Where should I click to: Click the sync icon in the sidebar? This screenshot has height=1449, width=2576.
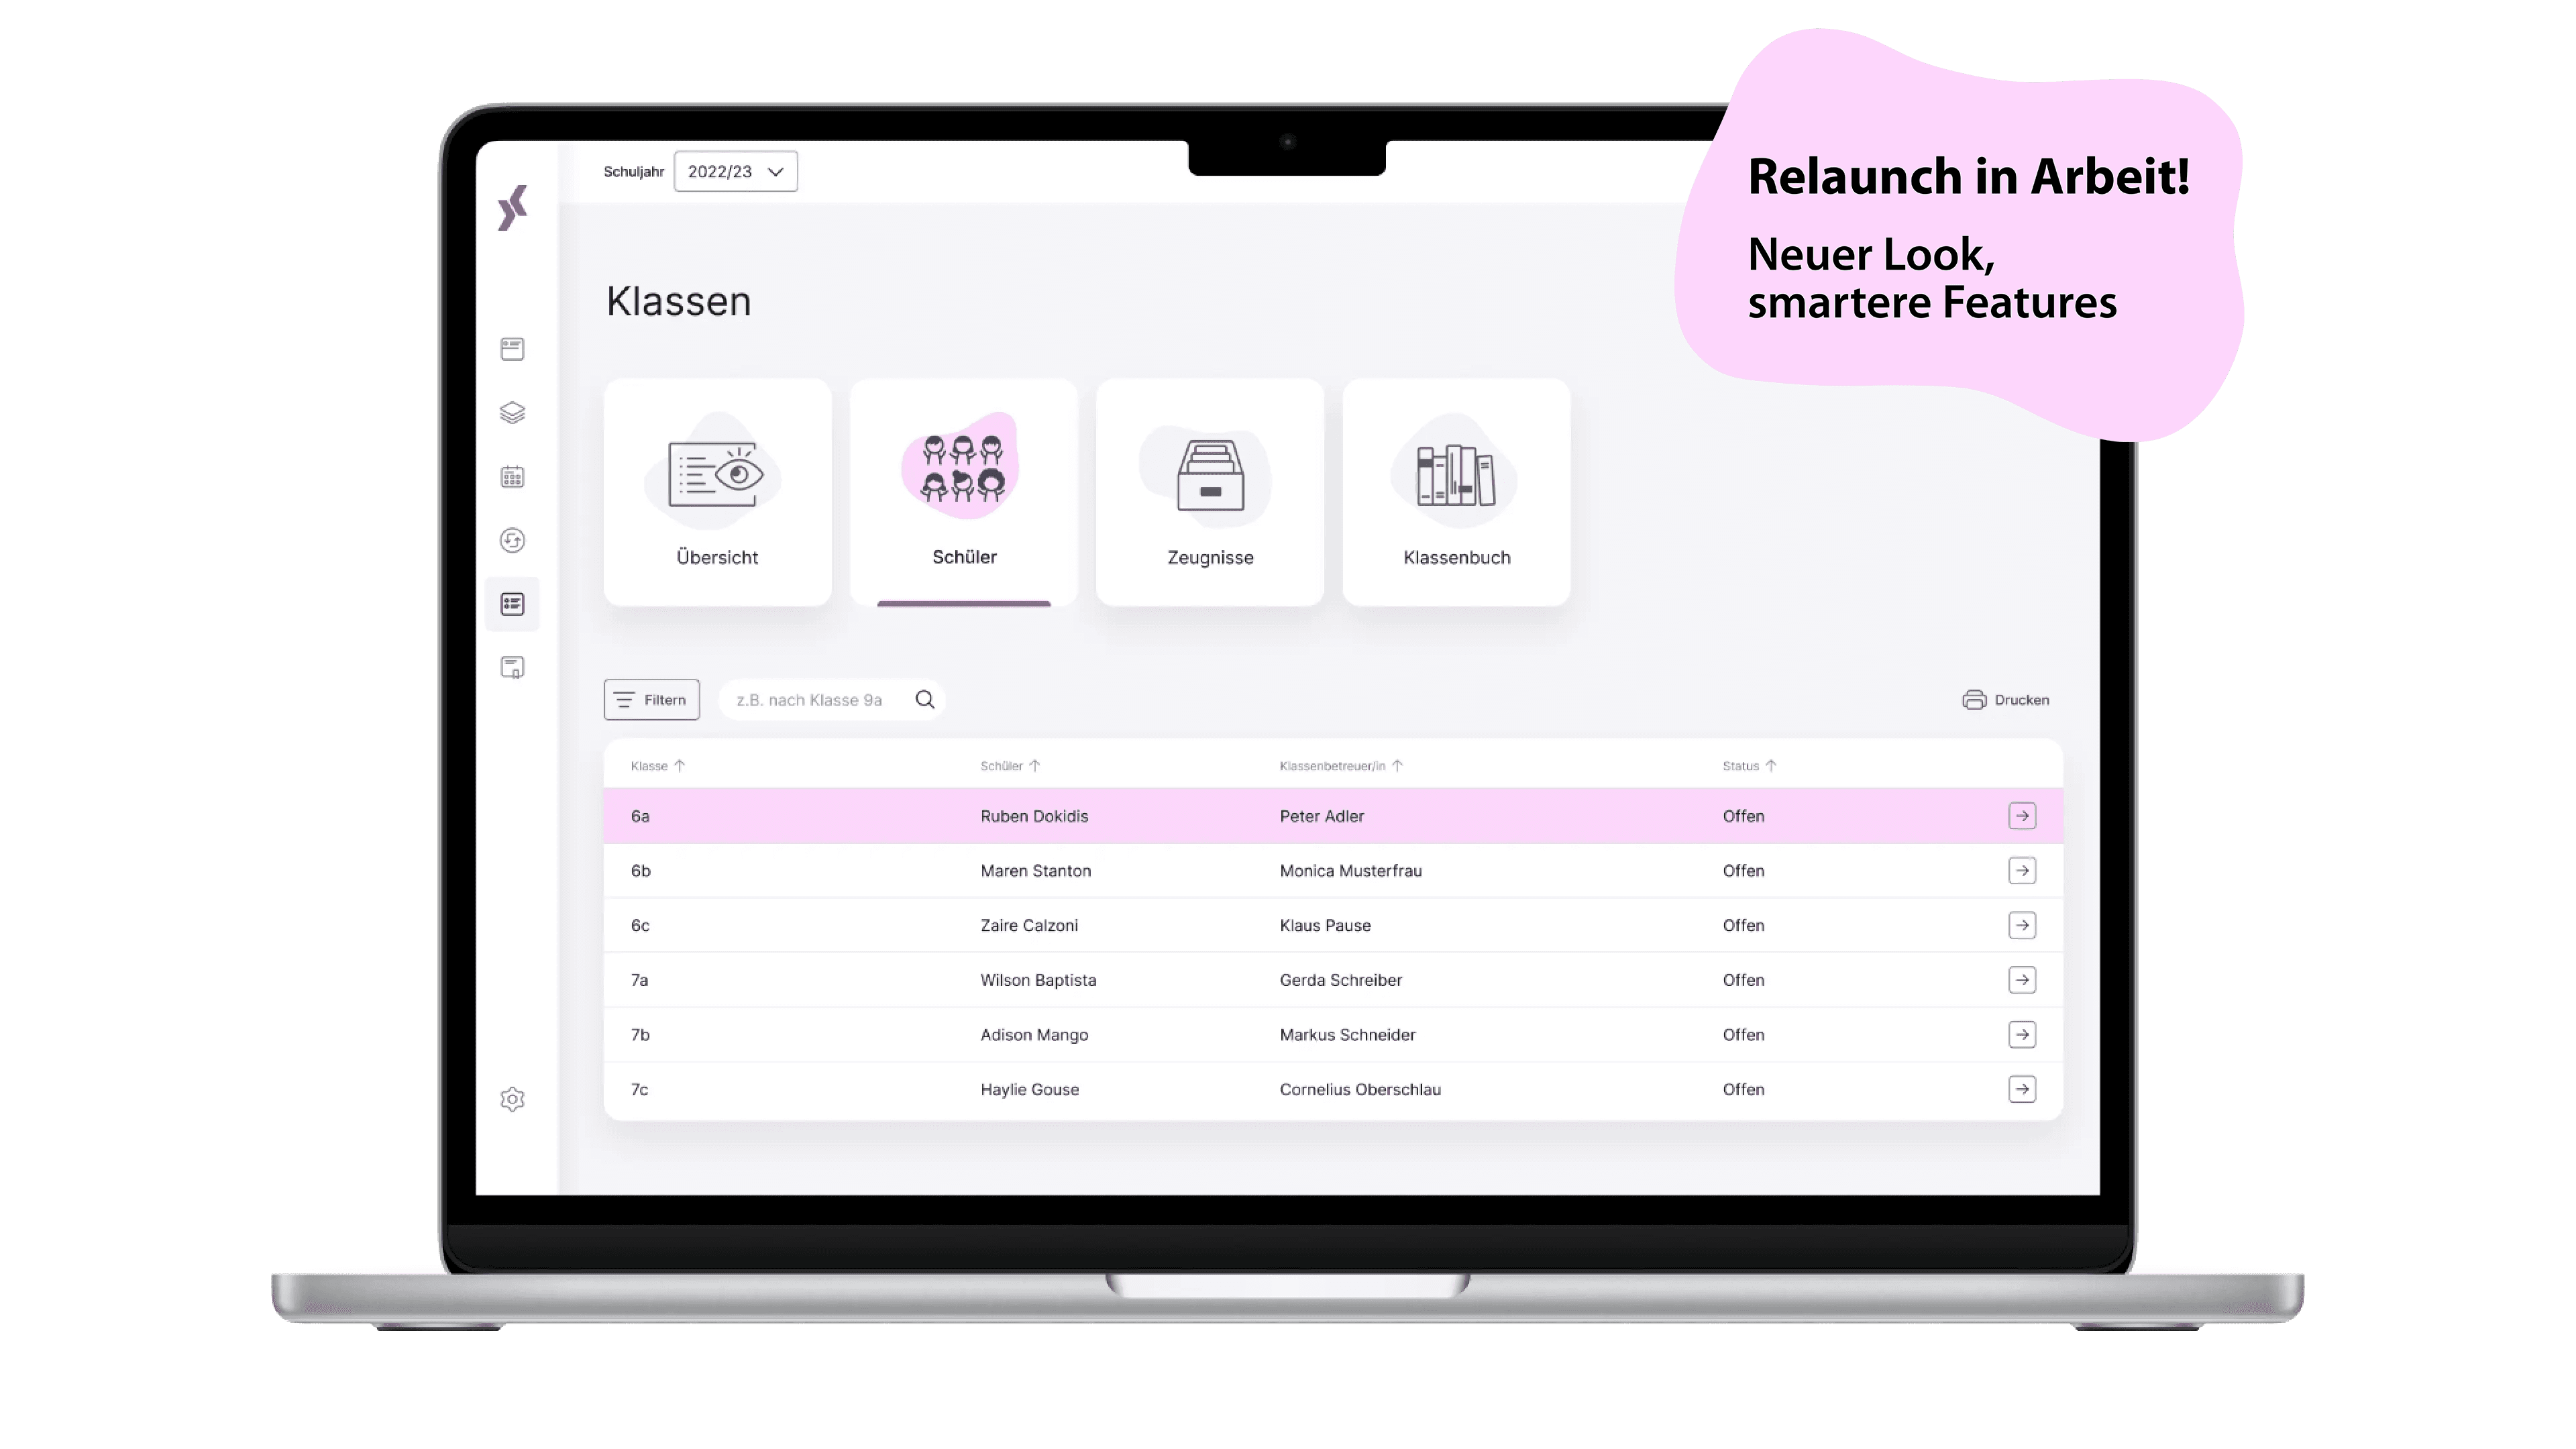(x=513, y=540)
